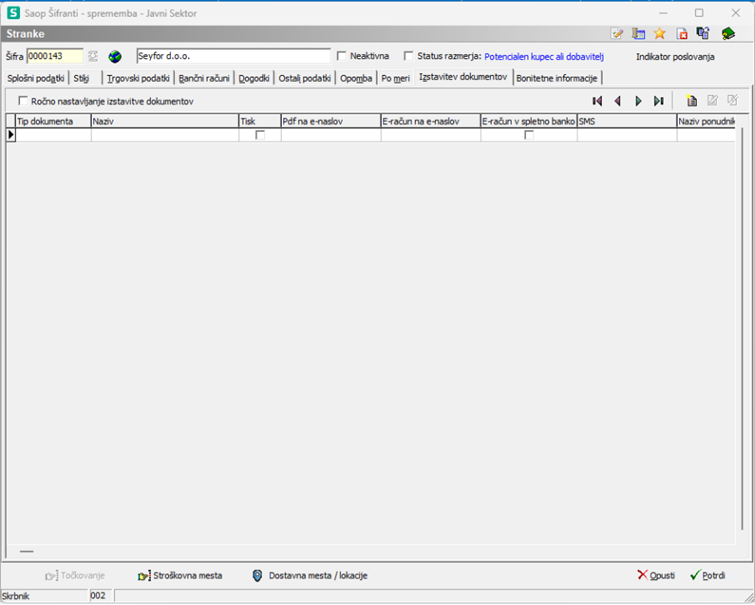
Task: Click the Skrbnik status bar entry
Action: coord(45,596)
